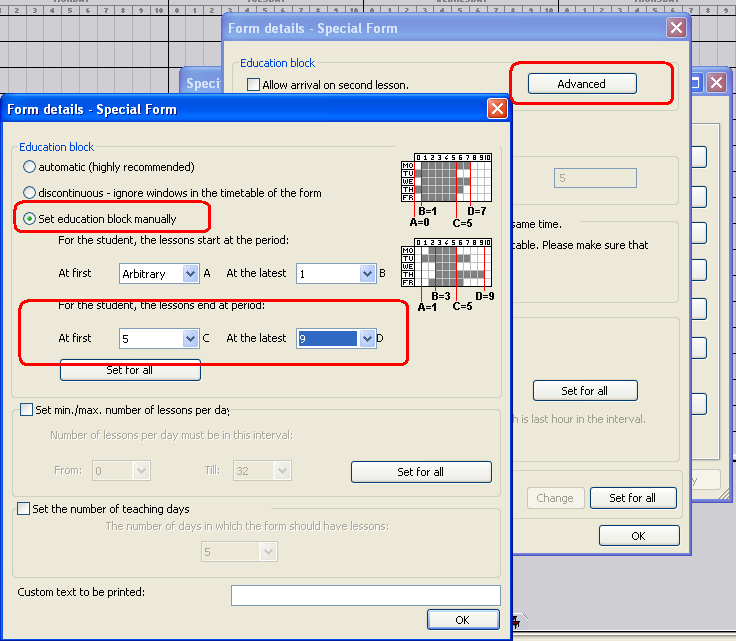Select automatic (highly recommended) radio option
Viewport: 736px width, 641px height.
[x=30, y=167]
